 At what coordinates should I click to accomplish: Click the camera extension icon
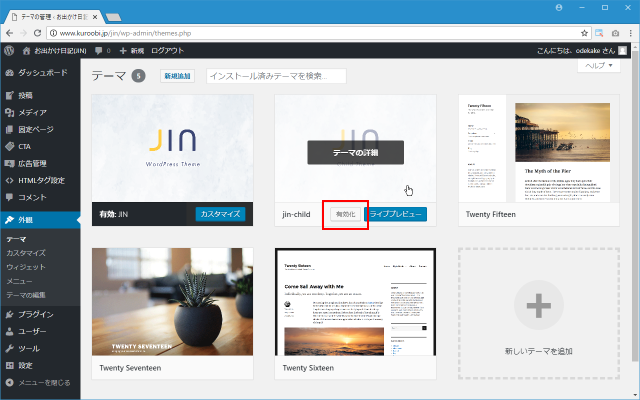tap(615, 33)
